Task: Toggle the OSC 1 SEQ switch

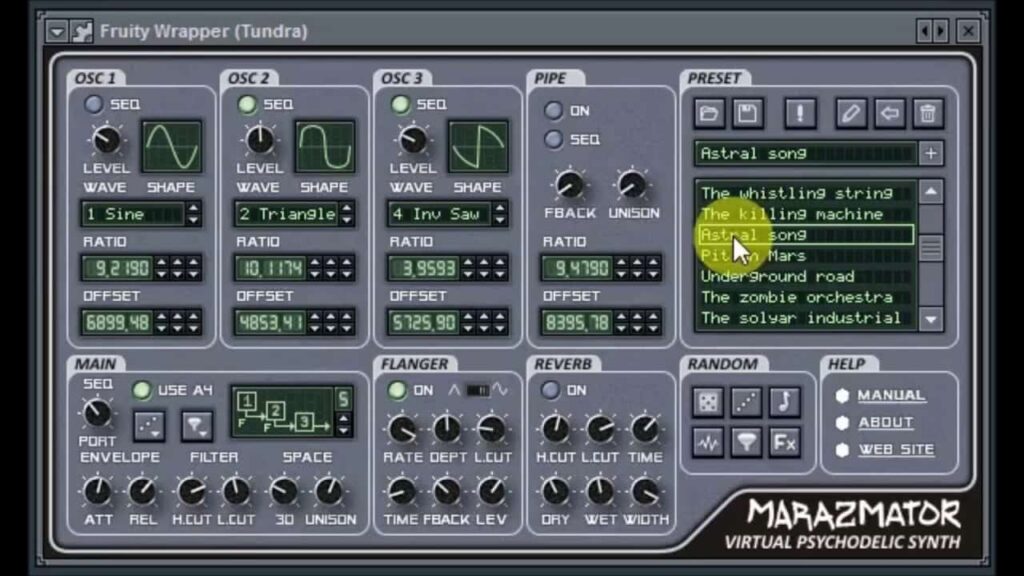Action: [x=94, y=104]
